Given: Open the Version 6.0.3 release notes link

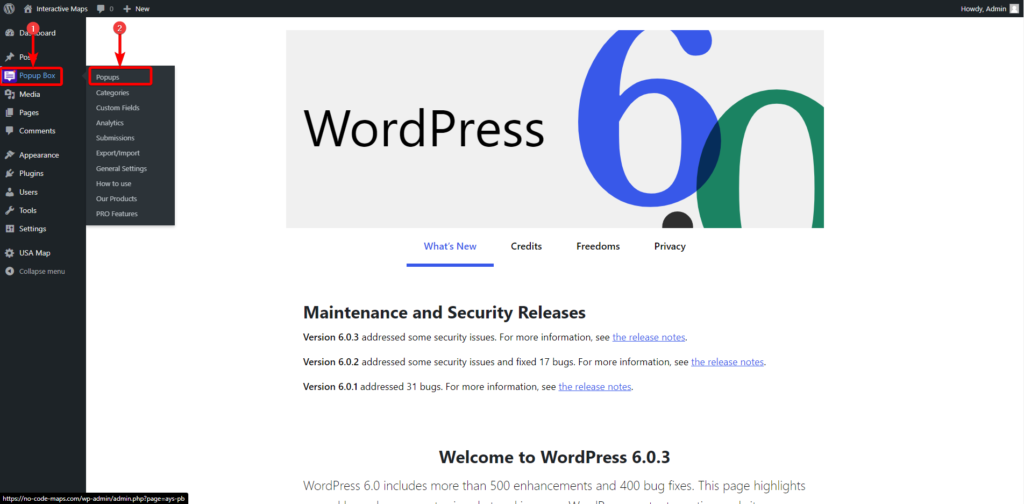Looking at the screenshot, I should pos(649,337).
